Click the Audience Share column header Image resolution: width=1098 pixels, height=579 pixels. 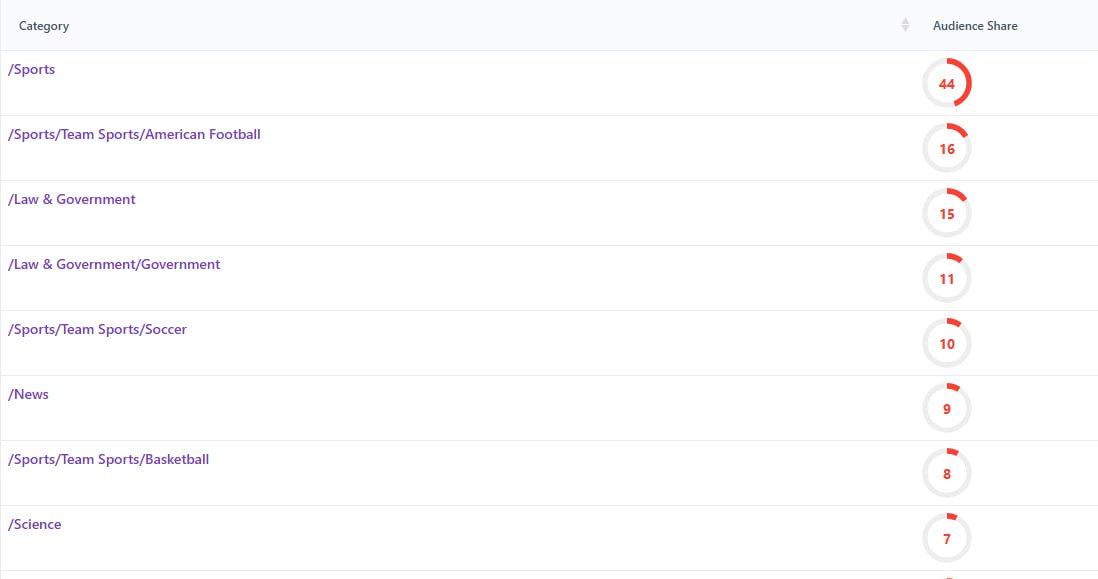tap(975, 26)
